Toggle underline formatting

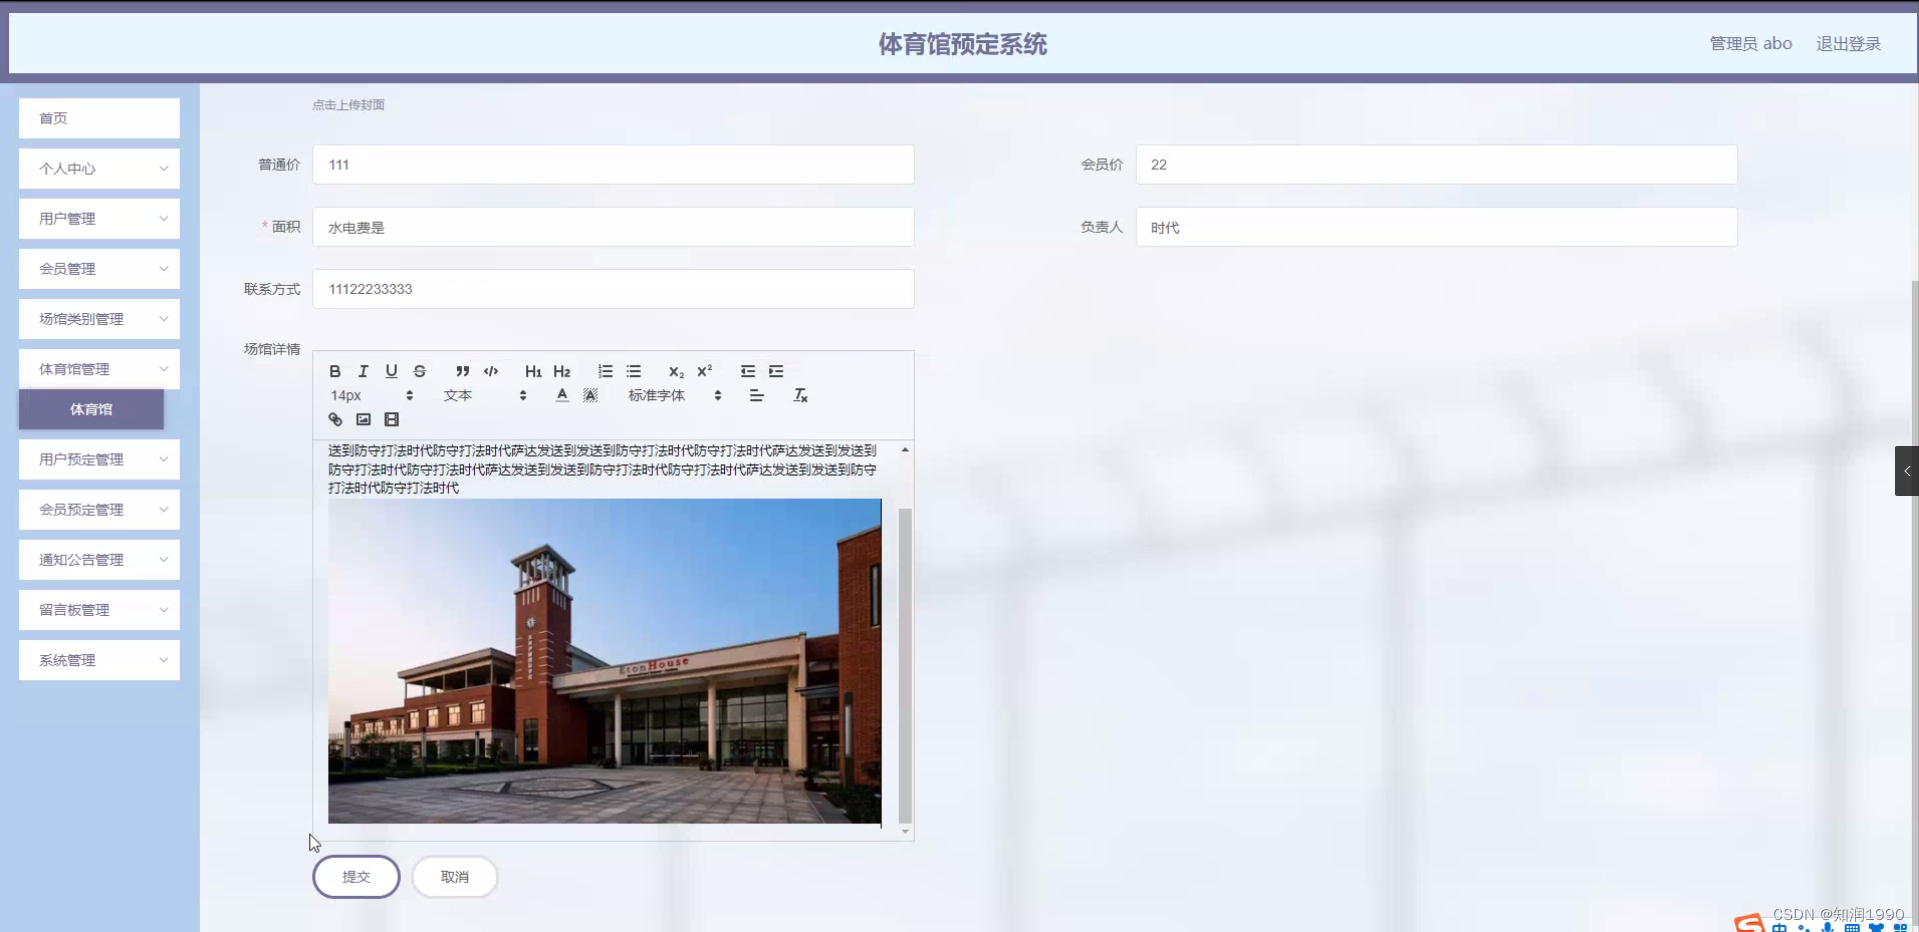point(391,371)
